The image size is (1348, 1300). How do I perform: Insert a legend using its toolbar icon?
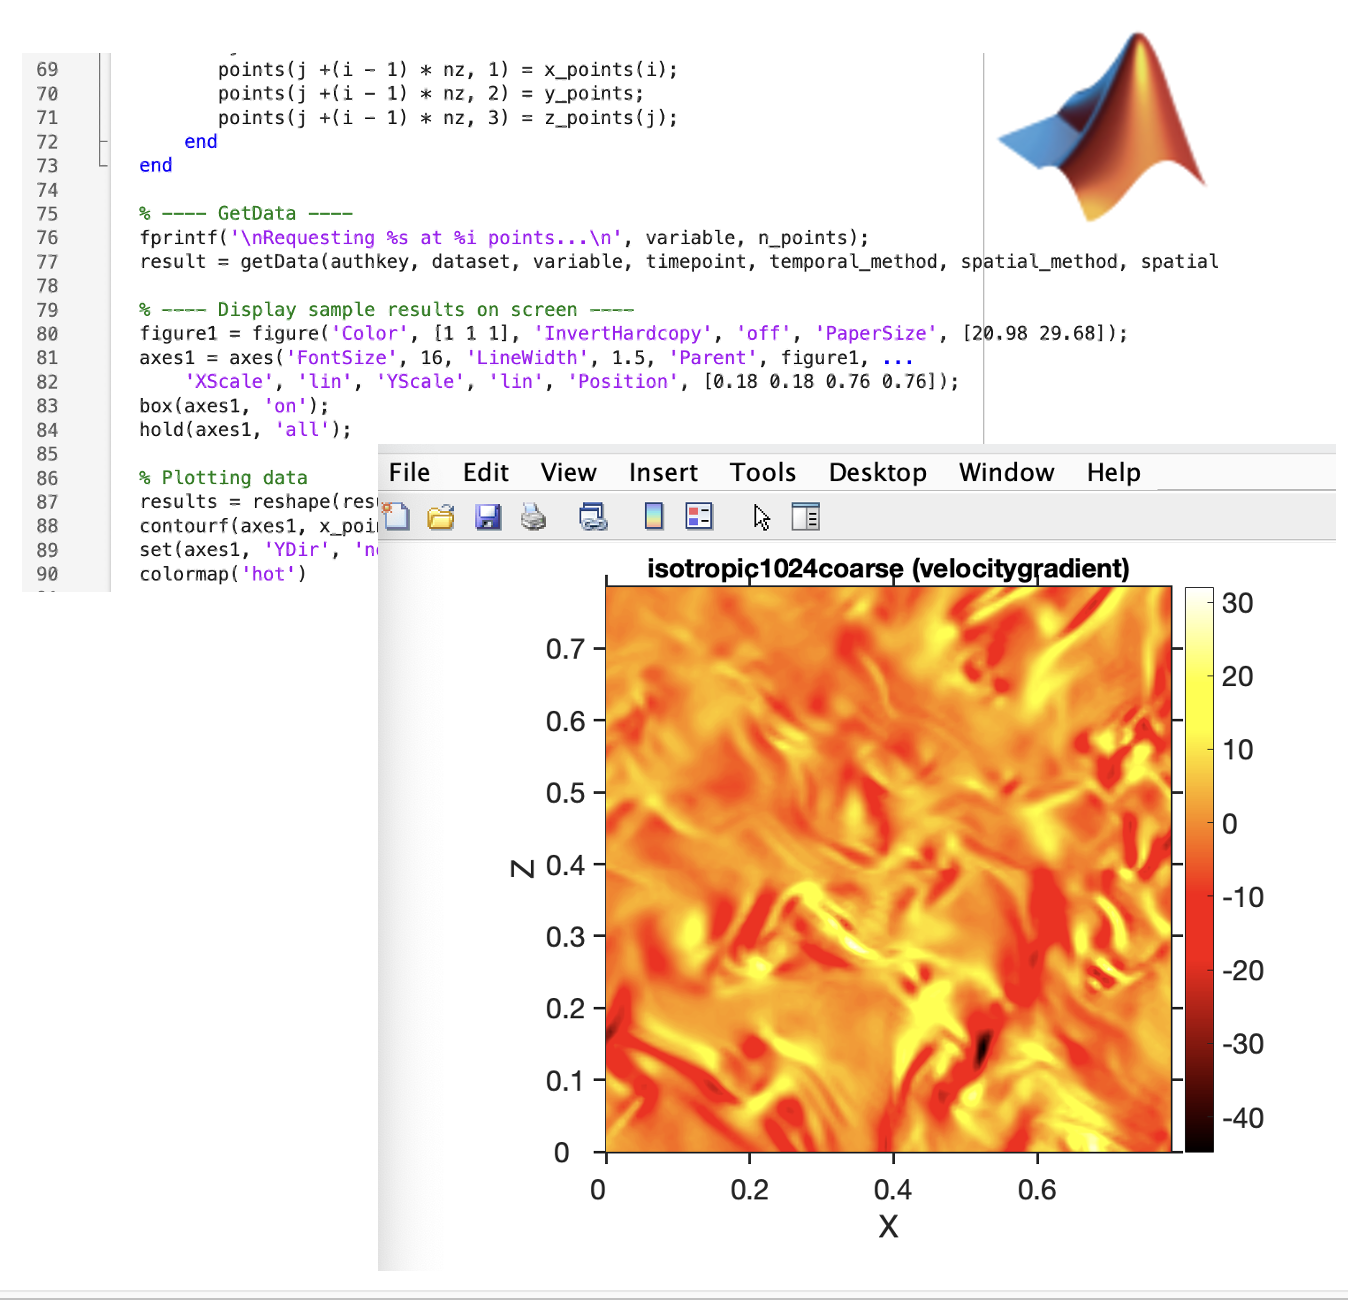point(698,517)
